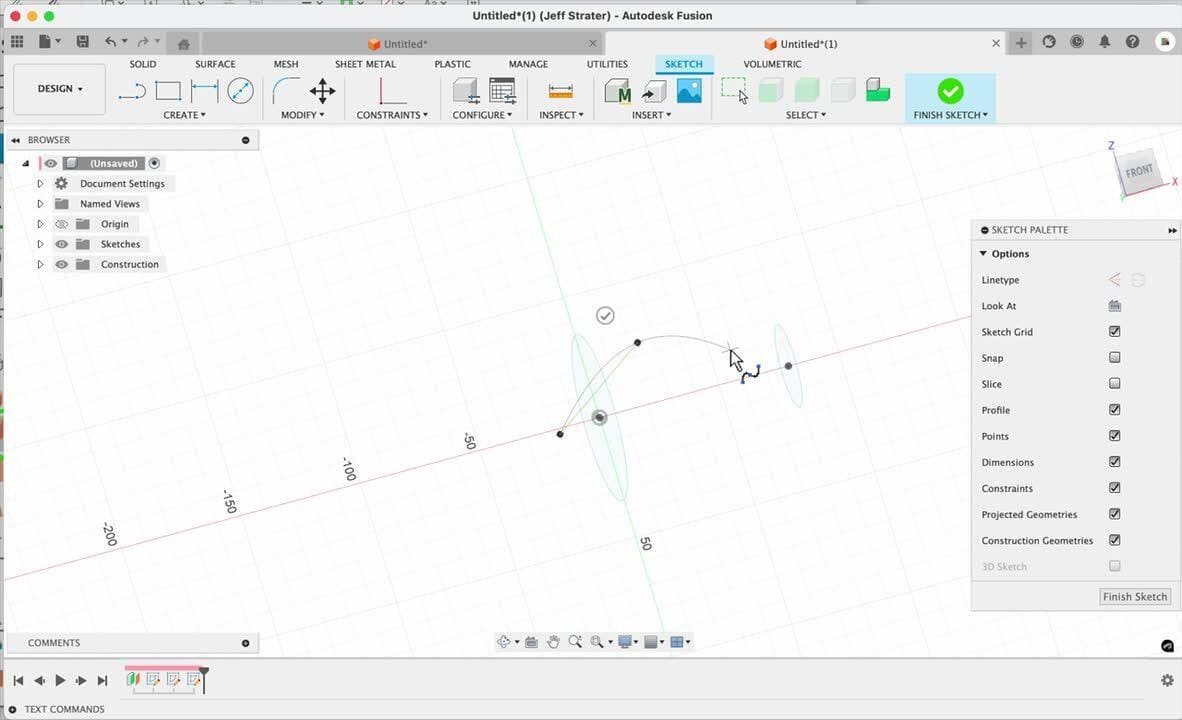Switch to the MESH tab
The image size is (1182, 720).
(x=286, y=64)
